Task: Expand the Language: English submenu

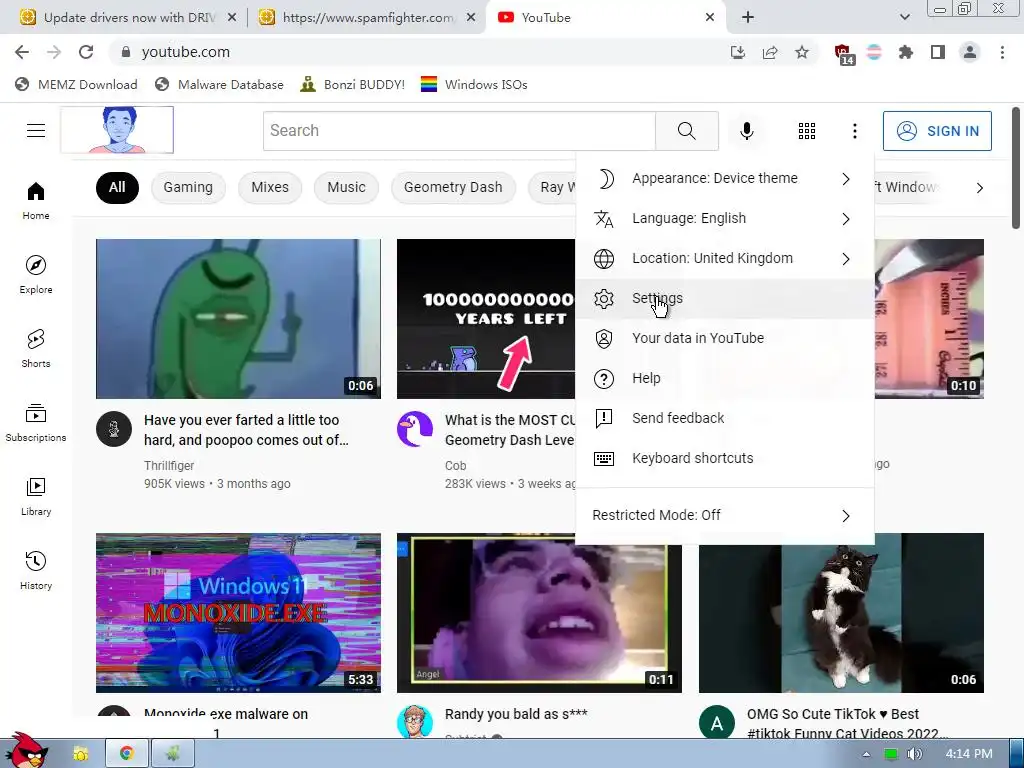Action: tap(724, 218)
